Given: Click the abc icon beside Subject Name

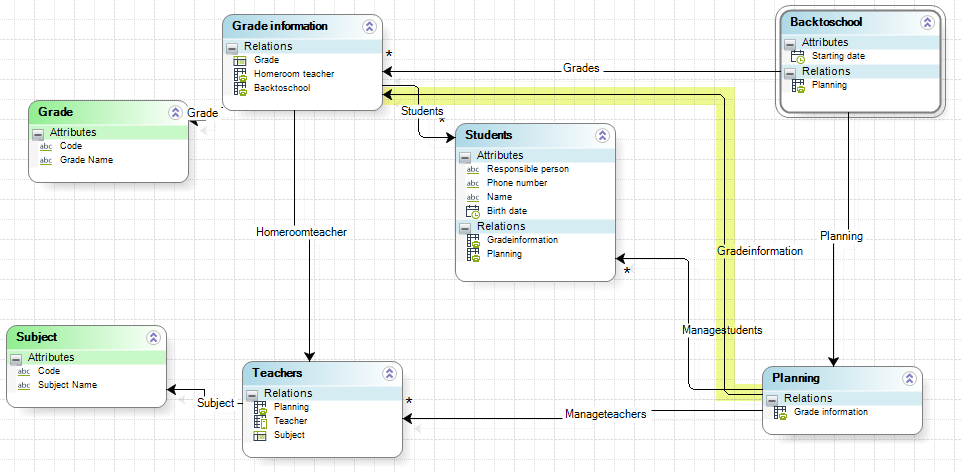Looking at the screenshot, I should click(24, 386).
